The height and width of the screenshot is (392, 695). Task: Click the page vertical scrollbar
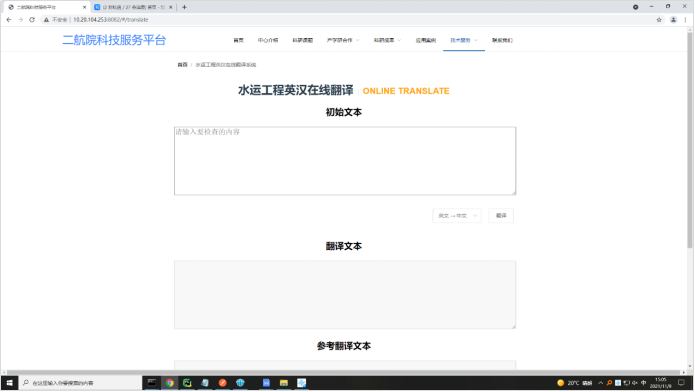(x=690, y=140)
